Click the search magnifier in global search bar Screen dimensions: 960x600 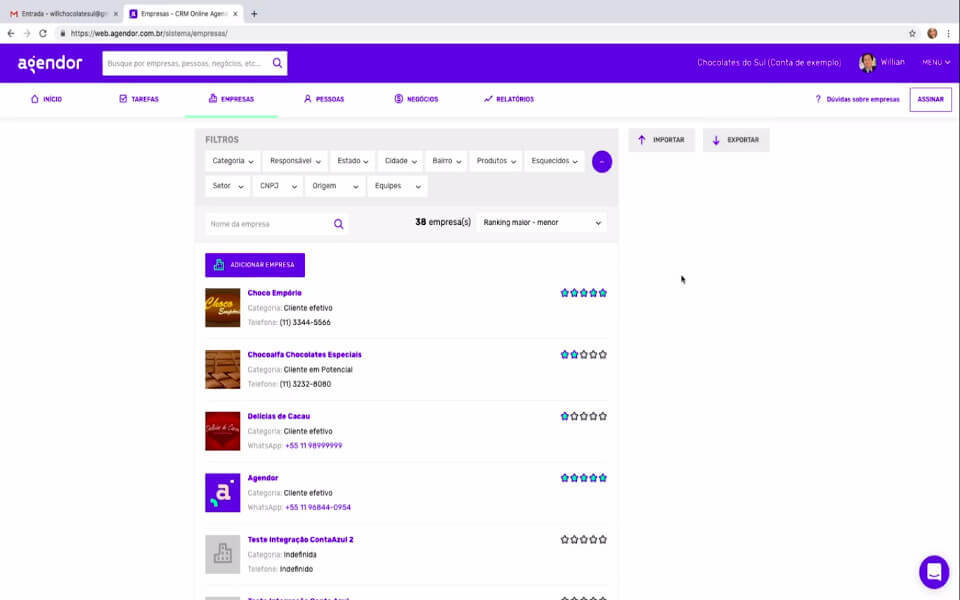277,63
